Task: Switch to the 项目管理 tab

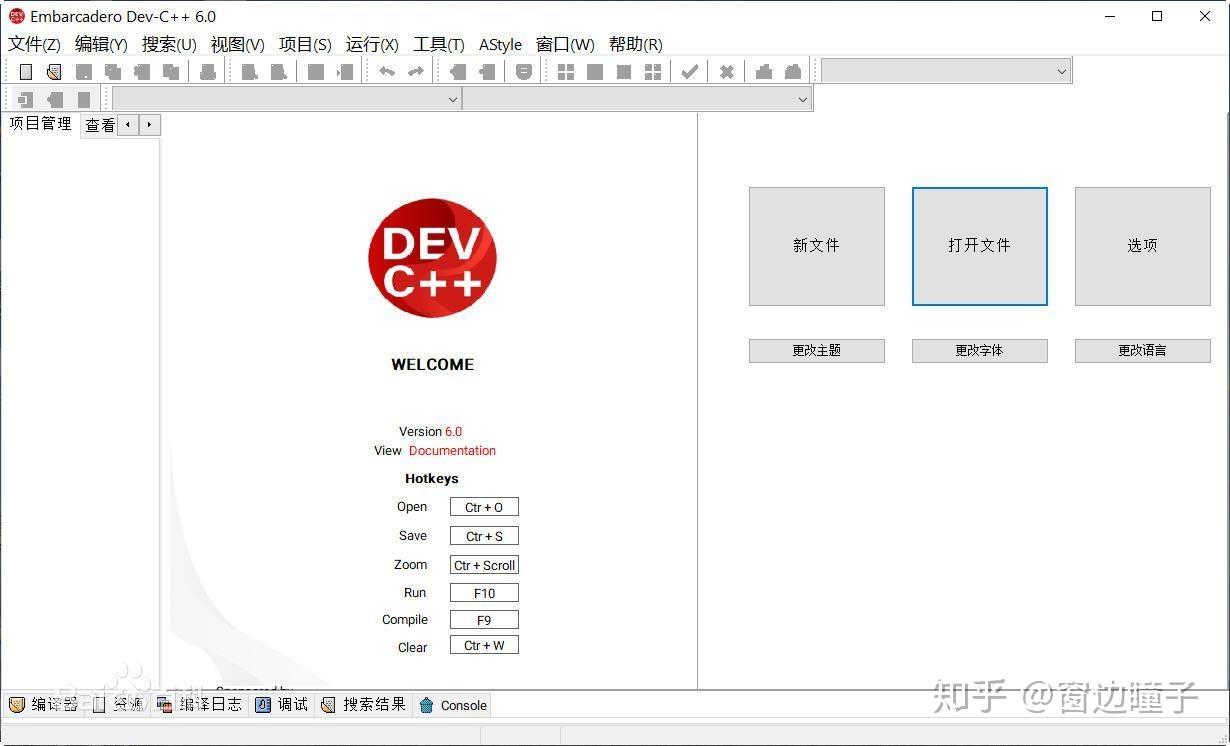Action: coord(39,124)
